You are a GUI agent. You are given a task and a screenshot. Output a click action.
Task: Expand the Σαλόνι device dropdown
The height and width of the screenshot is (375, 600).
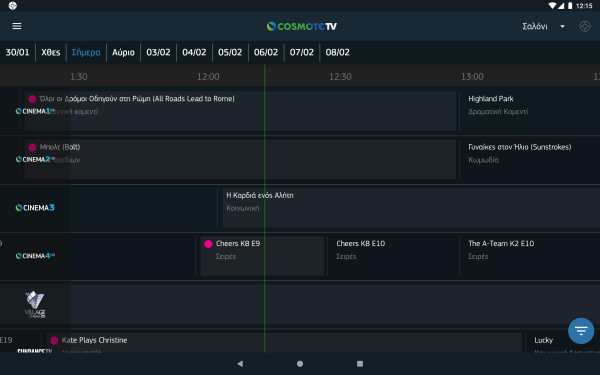(x=543, y=26)
